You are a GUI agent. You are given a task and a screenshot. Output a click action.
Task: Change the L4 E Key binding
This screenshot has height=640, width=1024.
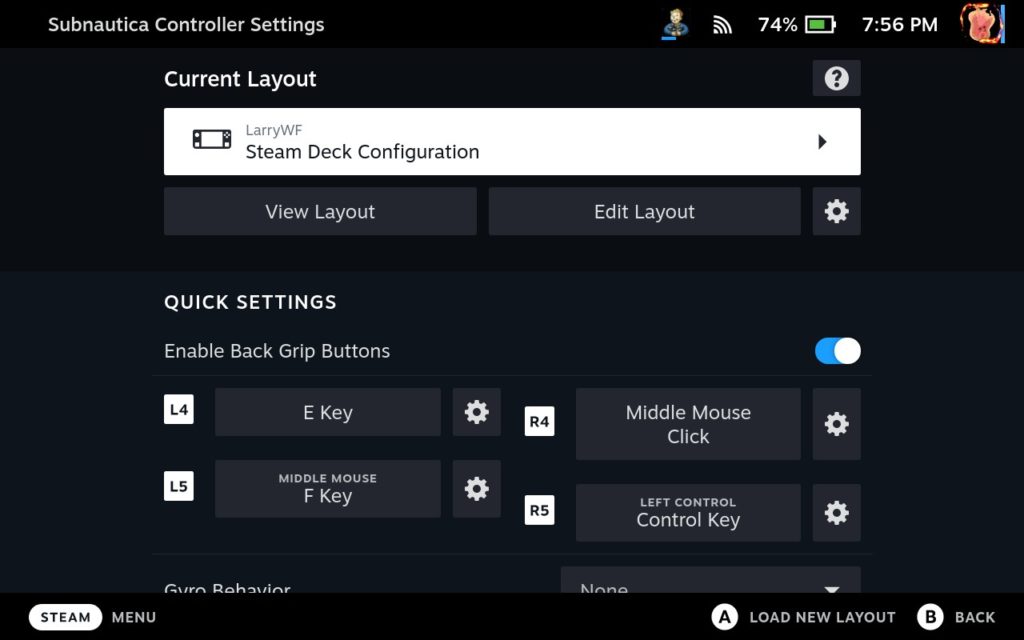(x=328, y=412)
